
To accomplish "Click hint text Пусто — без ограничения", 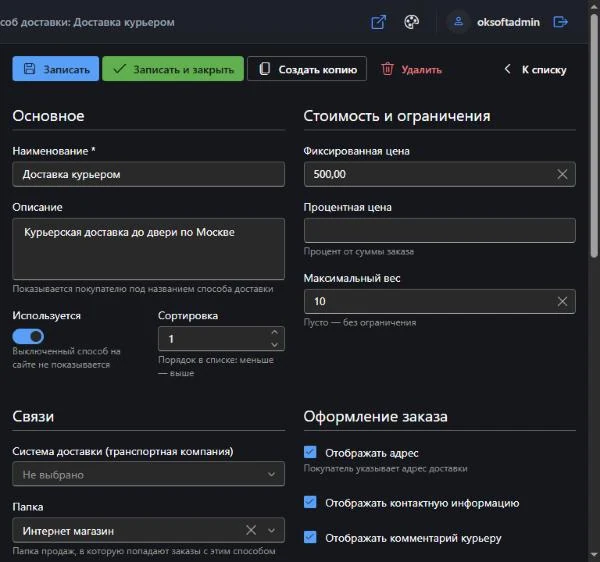I will point(360,323).
